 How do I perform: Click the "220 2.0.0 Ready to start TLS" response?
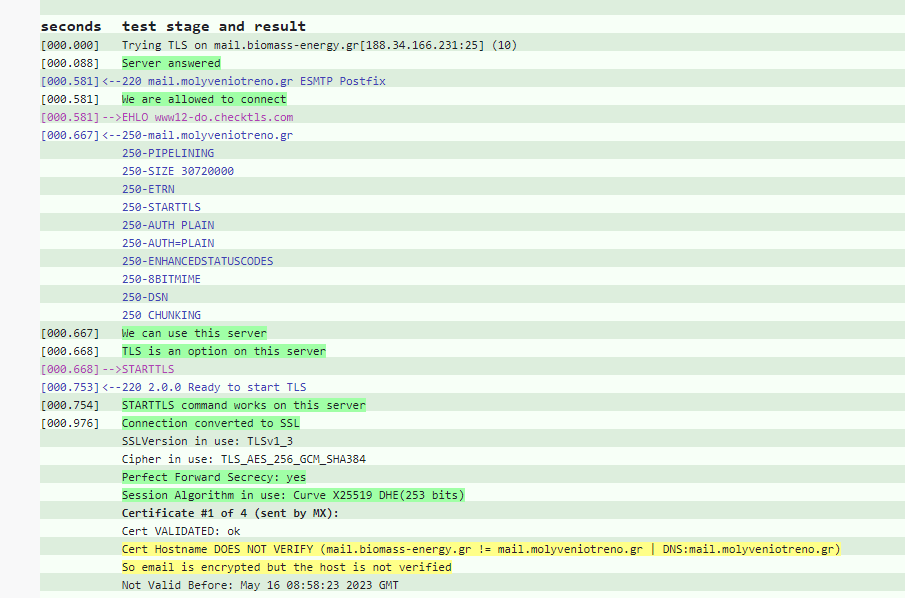[x=214, y=387]
